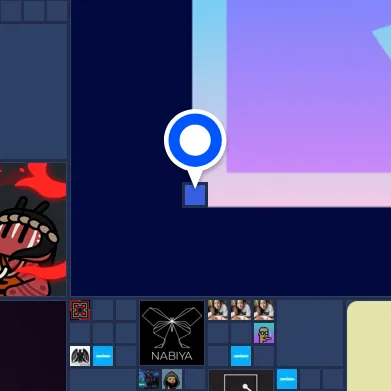Select the middle woman photo thumbnail
This screenshot has height=391, width=391.
tap(241, 310)
